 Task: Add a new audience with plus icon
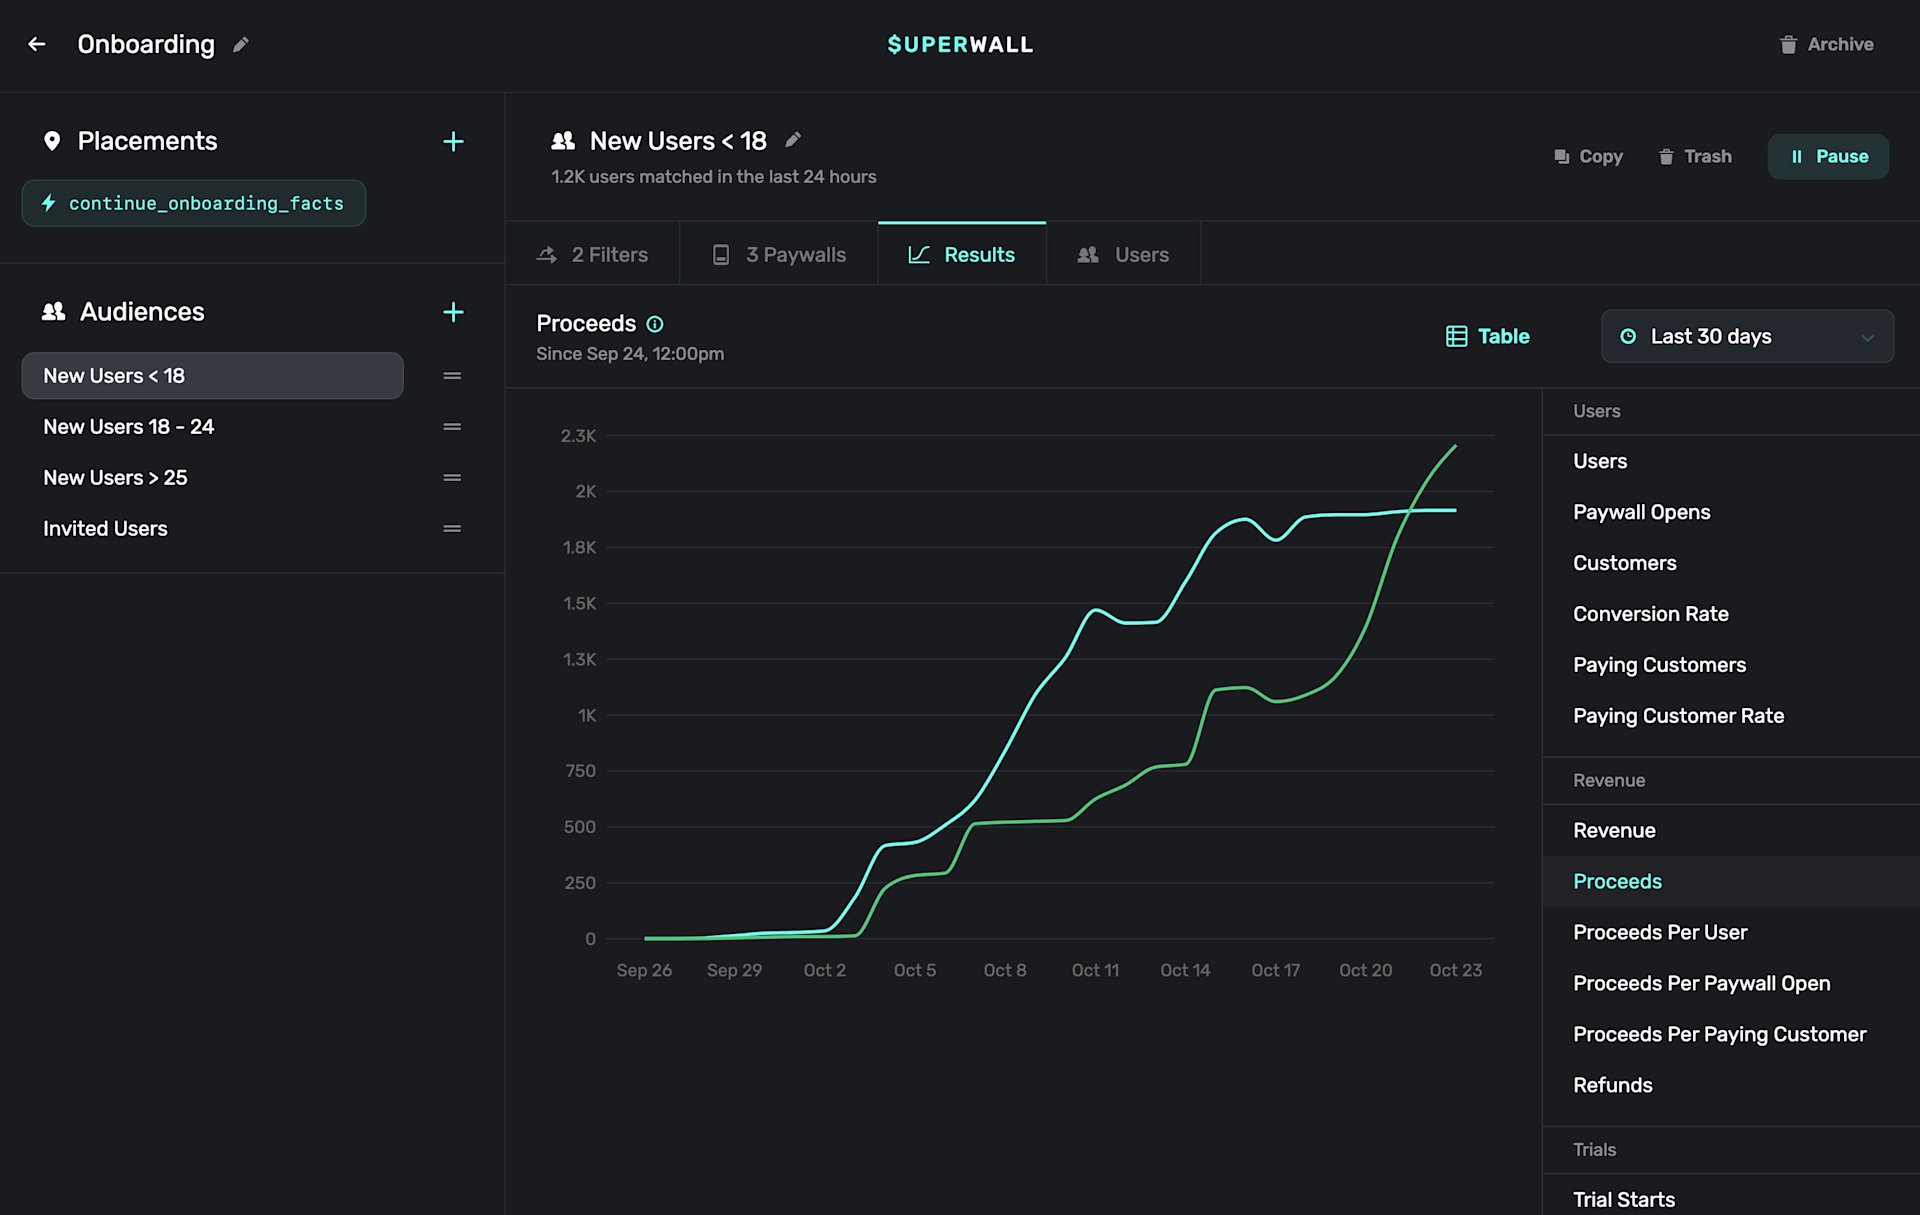point(453,312)
